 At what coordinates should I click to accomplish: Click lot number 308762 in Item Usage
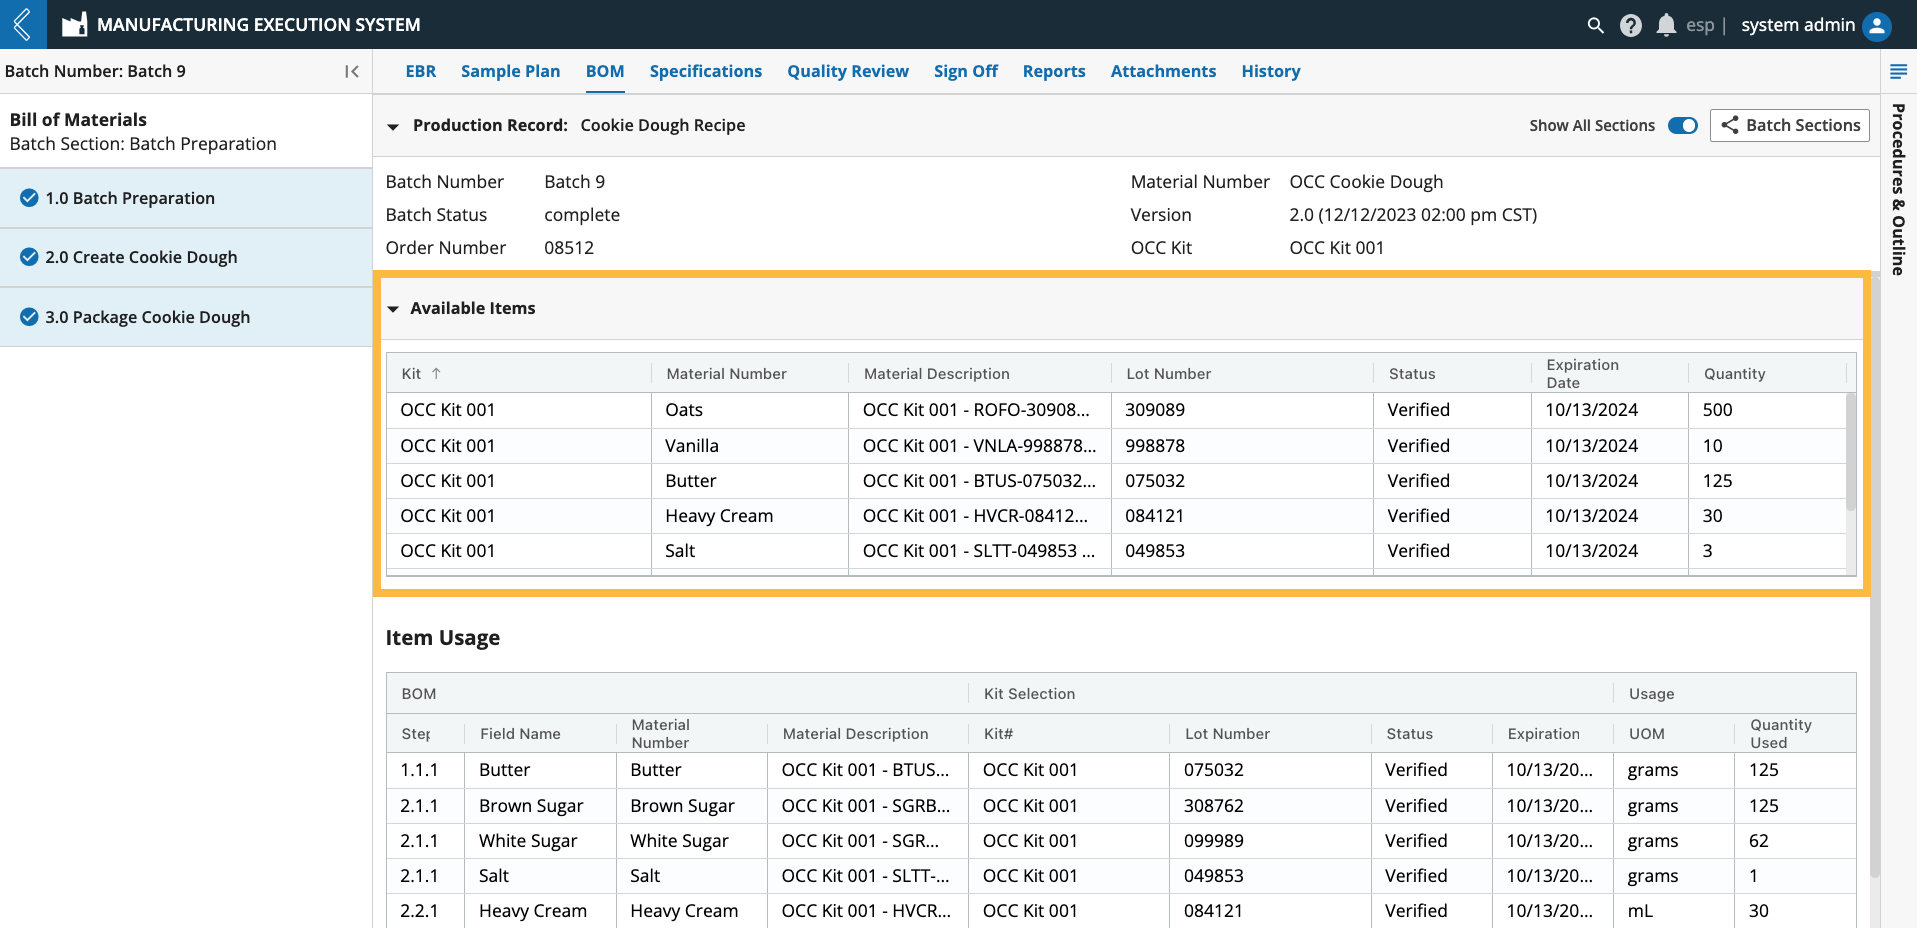(1213, 806)
